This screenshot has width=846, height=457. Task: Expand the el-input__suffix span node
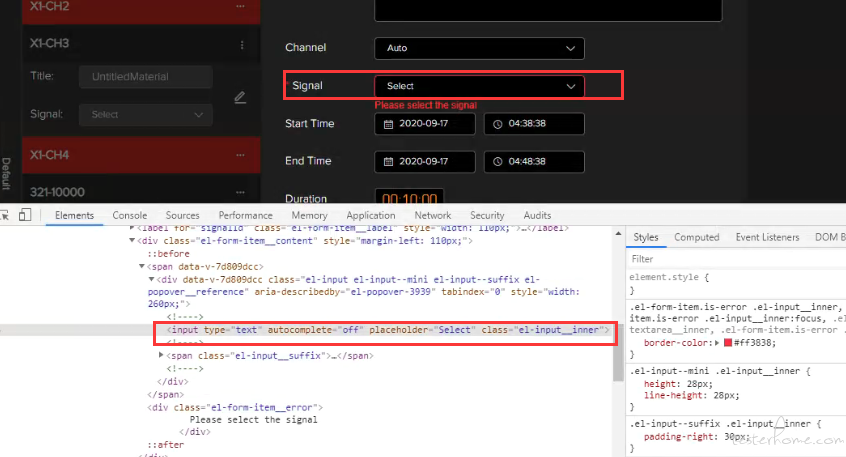pyautogui.click(x=163, y=355)
